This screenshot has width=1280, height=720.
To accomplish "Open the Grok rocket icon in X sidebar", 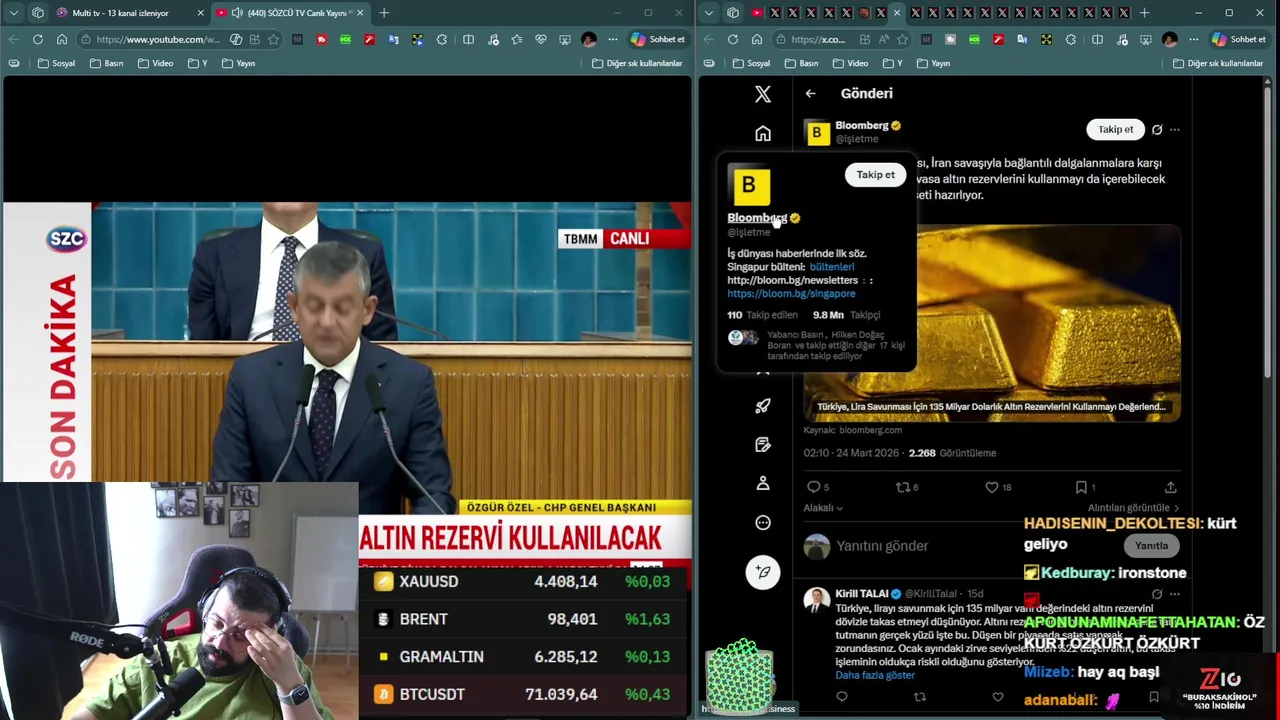I will coord(763,406).
